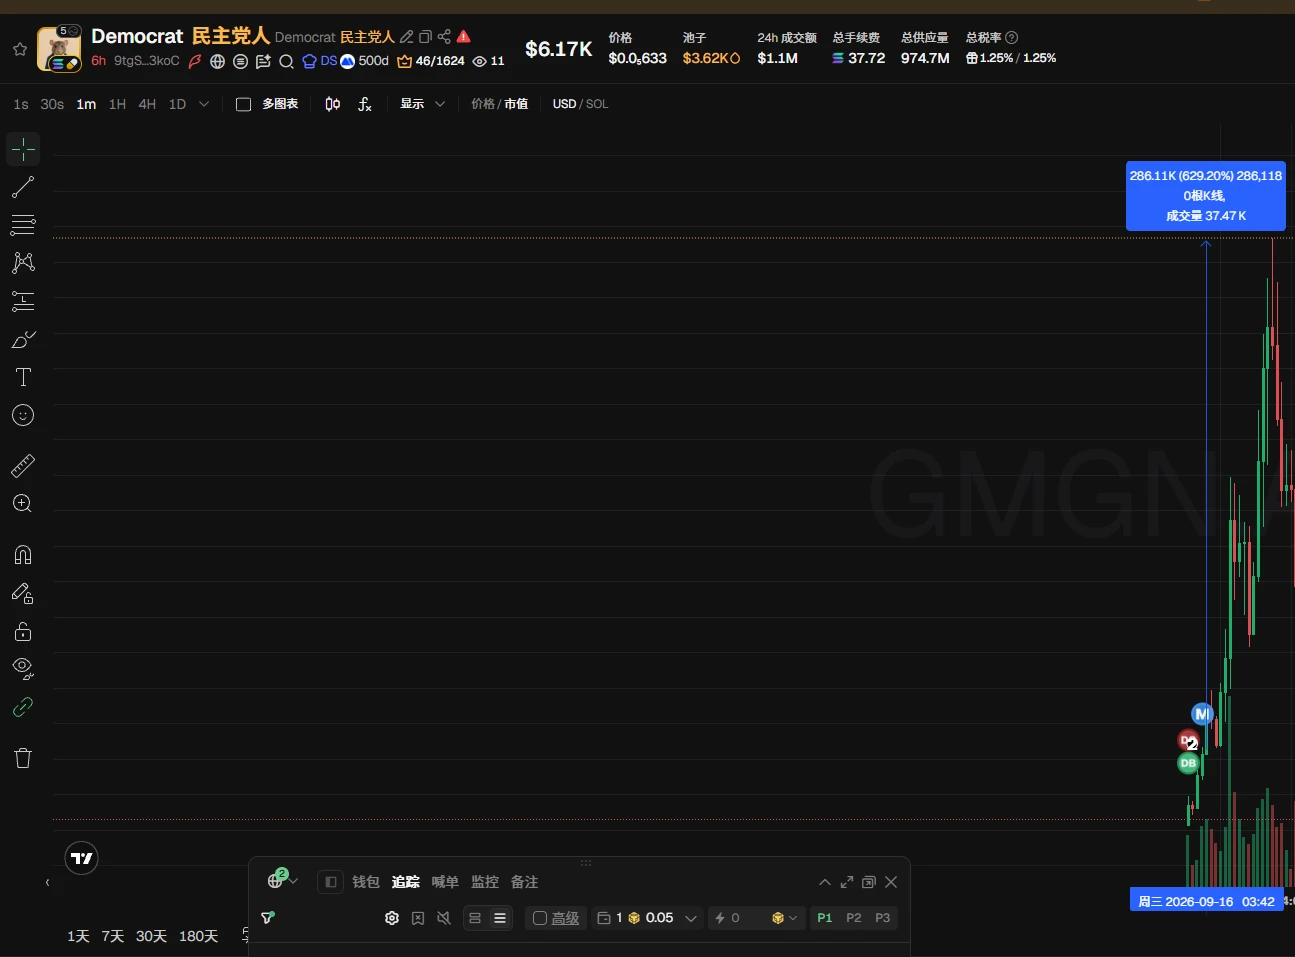
Task: Copy contract address 9tgS...3koC
Action: [147, 61]
